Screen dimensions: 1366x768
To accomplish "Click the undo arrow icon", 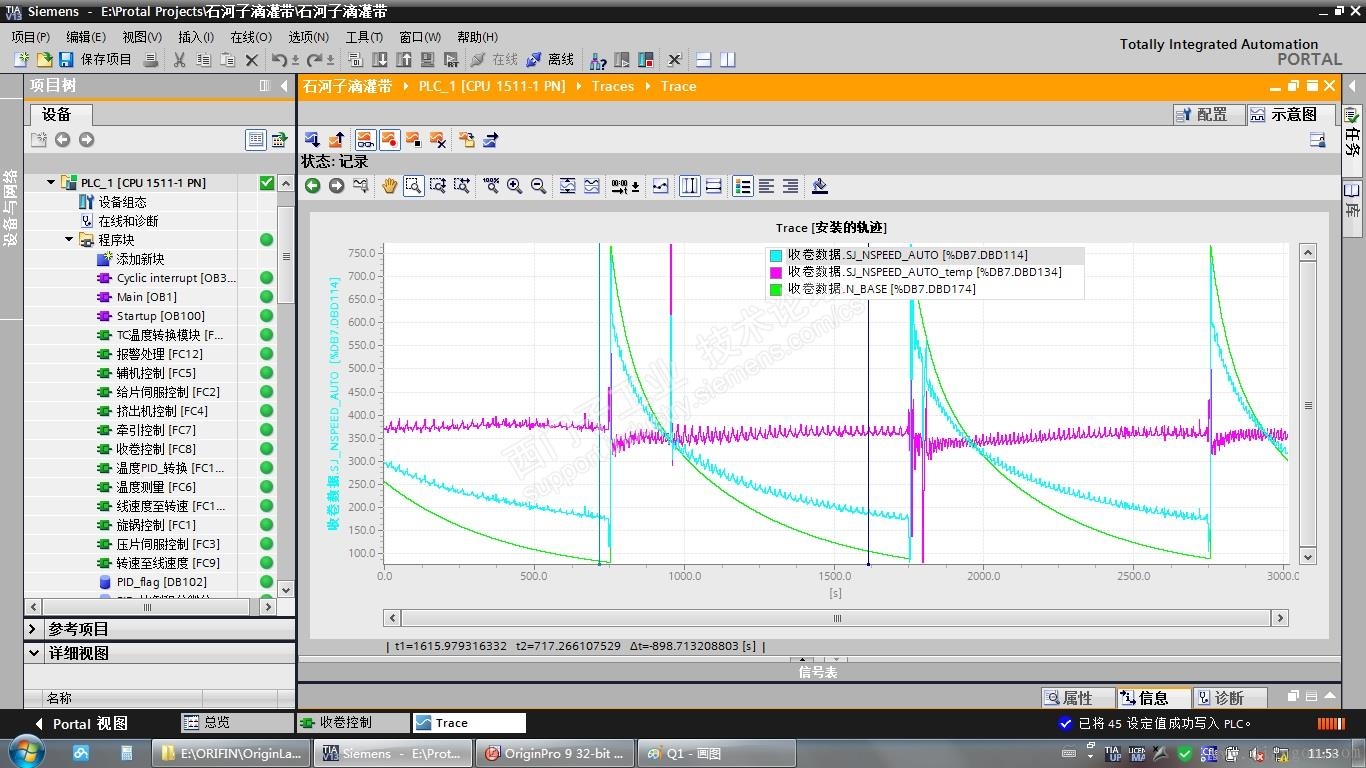I will click(280, 60).
